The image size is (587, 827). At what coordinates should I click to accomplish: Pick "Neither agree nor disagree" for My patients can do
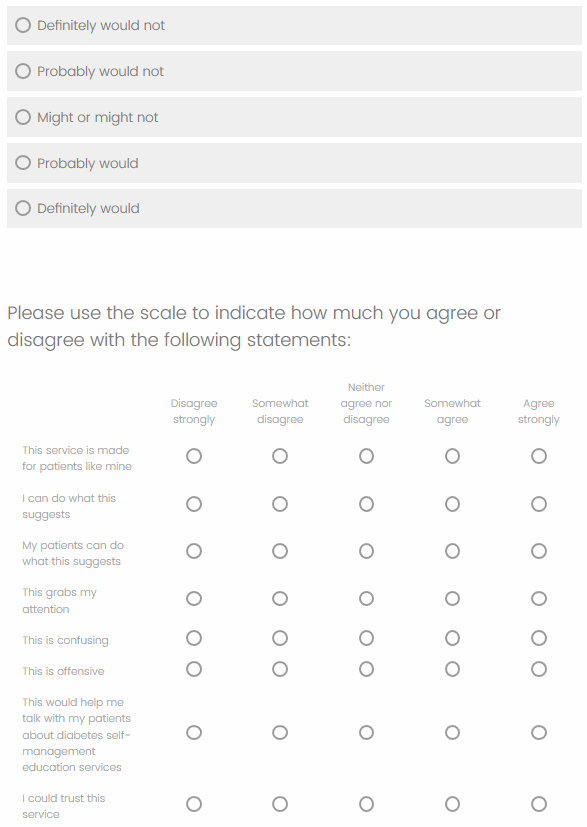[x=367, y=551]
